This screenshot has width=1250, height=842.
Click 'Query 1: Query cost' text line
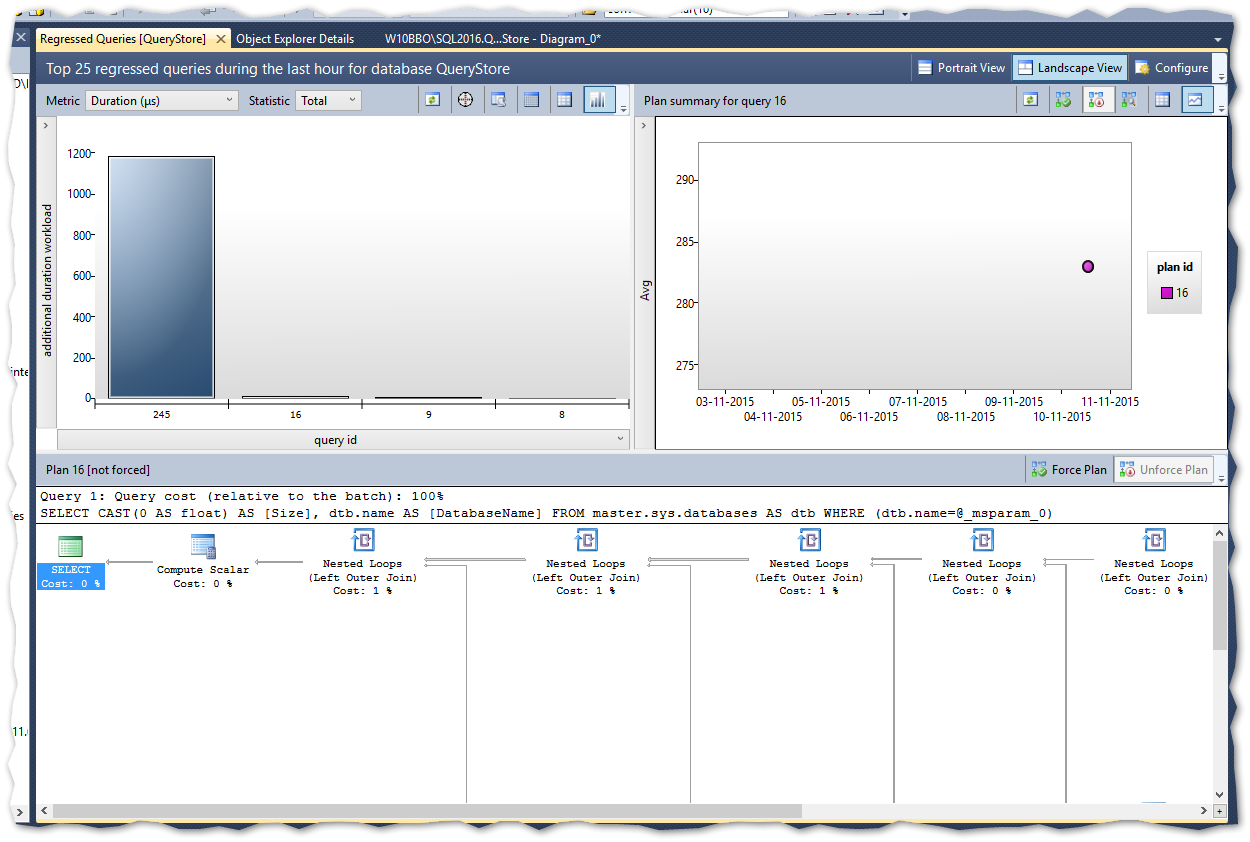(x=242, y=496)
